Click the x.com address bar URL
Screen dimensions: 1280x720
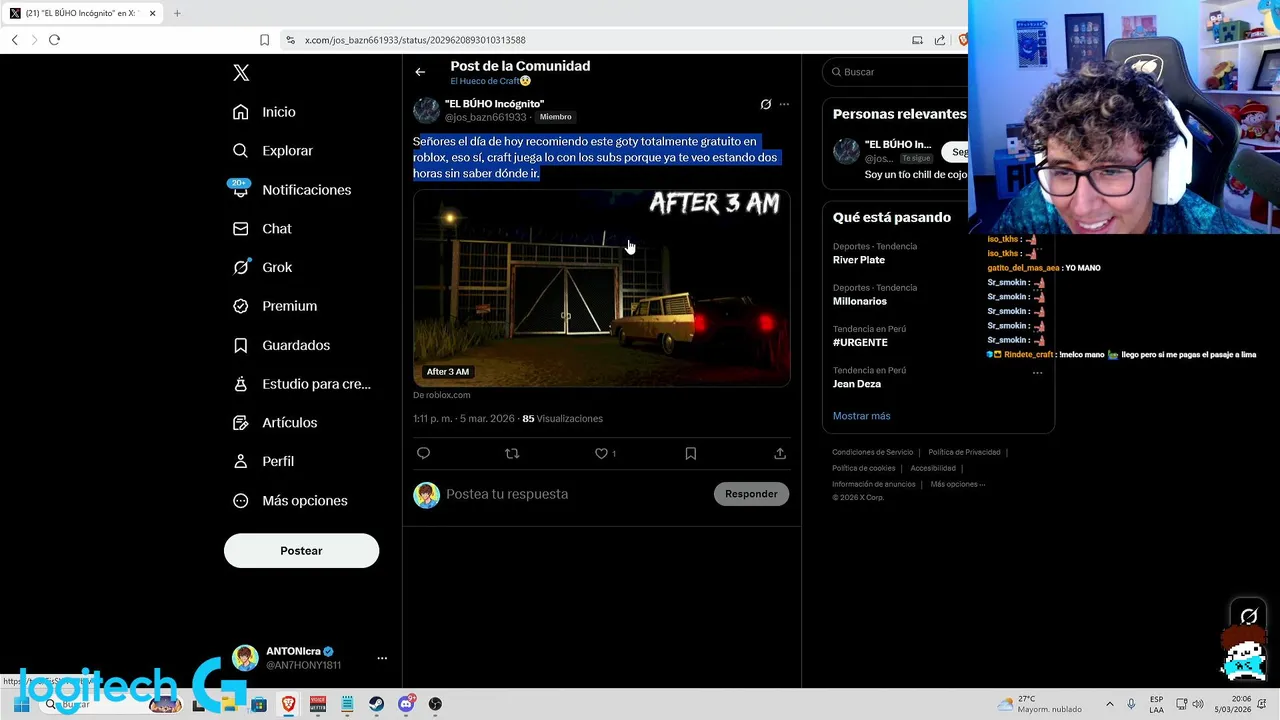coord(415,40)
